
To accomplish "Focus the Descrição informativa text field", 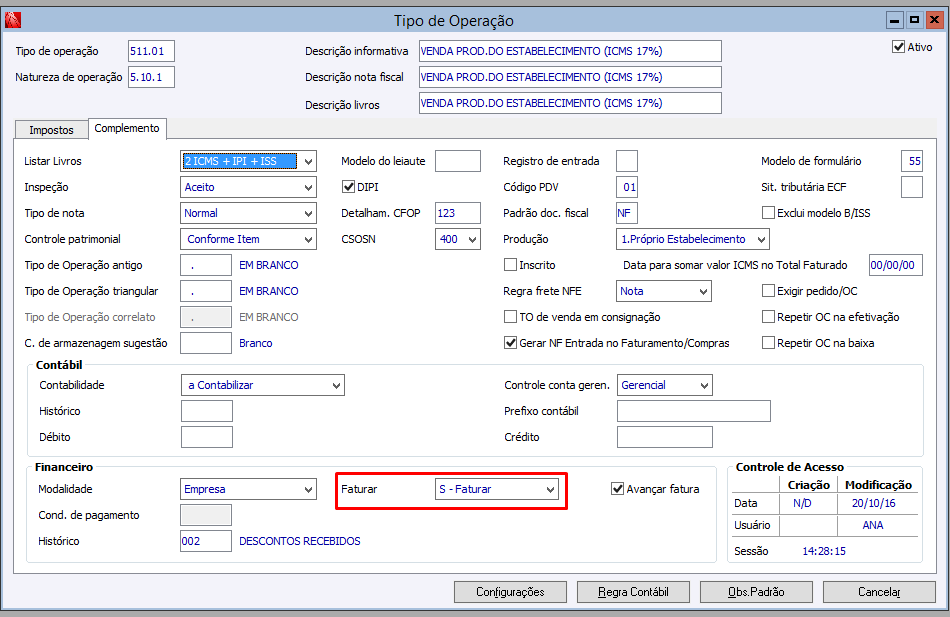I will pos(569,51).
